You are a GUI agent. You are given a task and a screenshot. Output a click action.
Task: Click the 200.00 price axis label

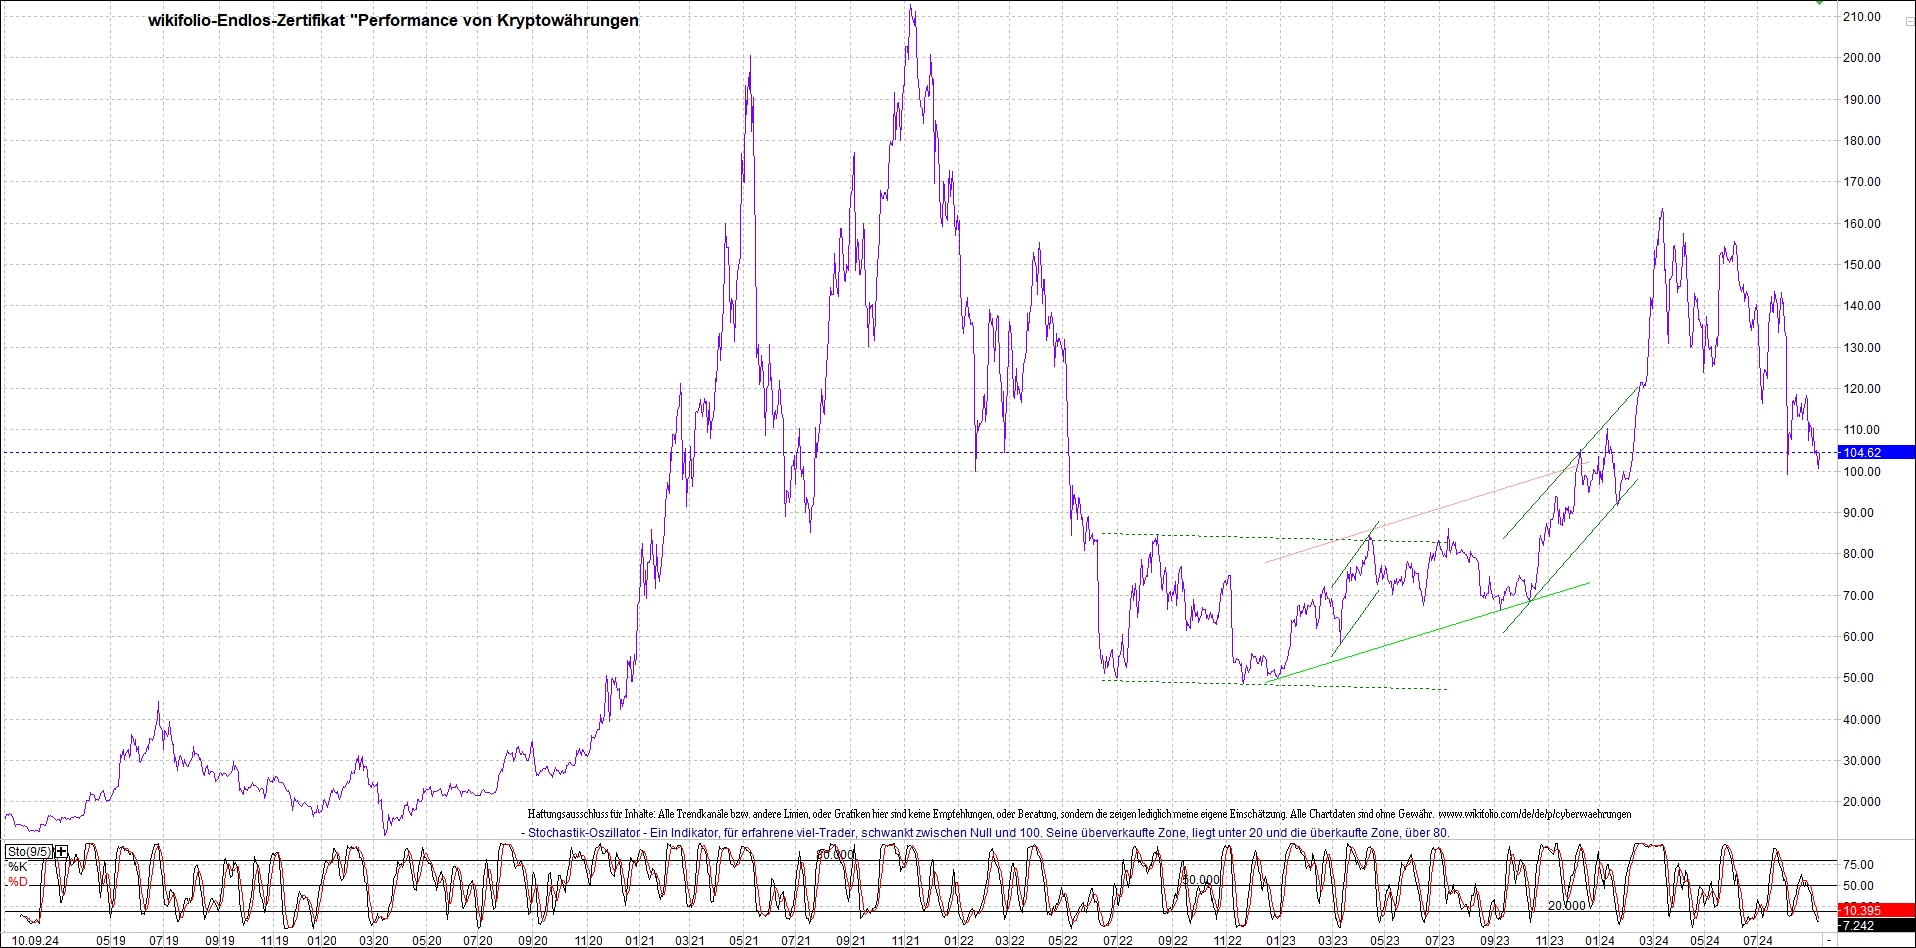click(x=1862, y=58)
